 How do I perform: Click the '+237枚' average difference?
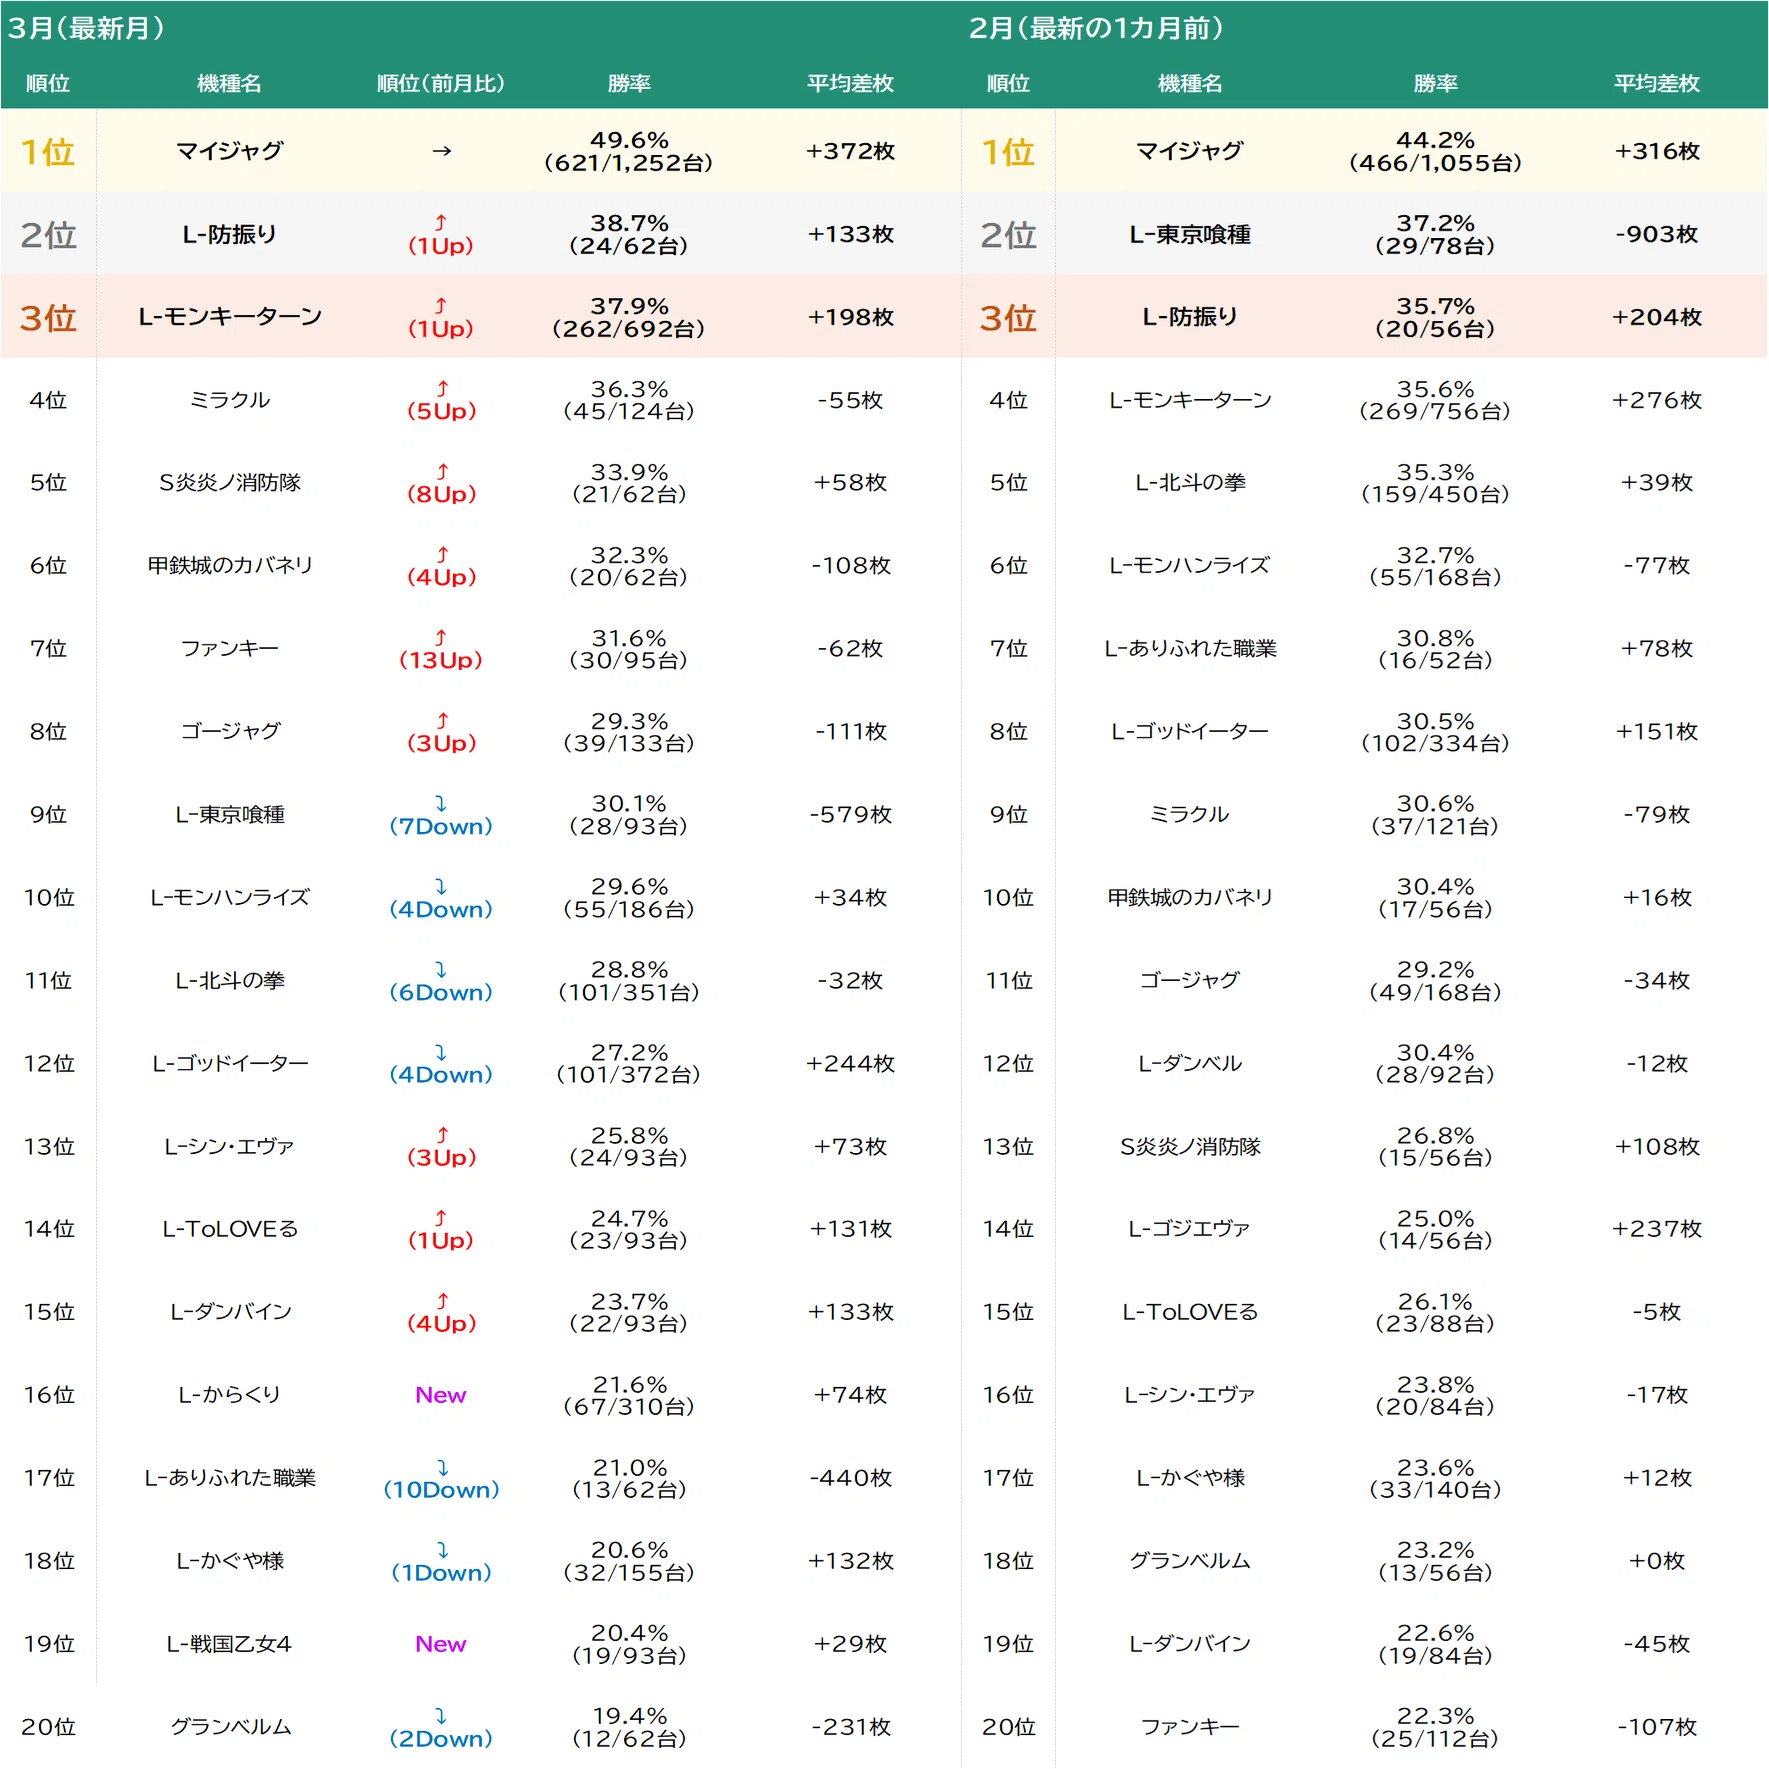[1657, 1229]
